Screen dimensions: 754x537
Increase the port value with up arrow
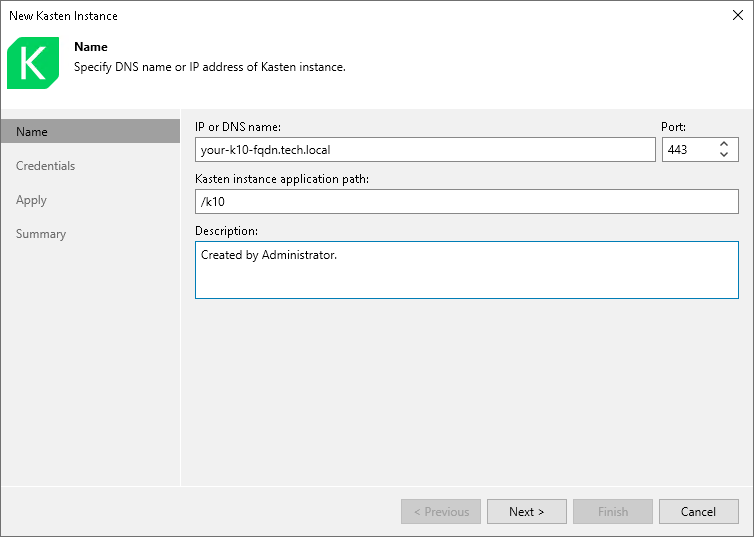tap(724, 144)
